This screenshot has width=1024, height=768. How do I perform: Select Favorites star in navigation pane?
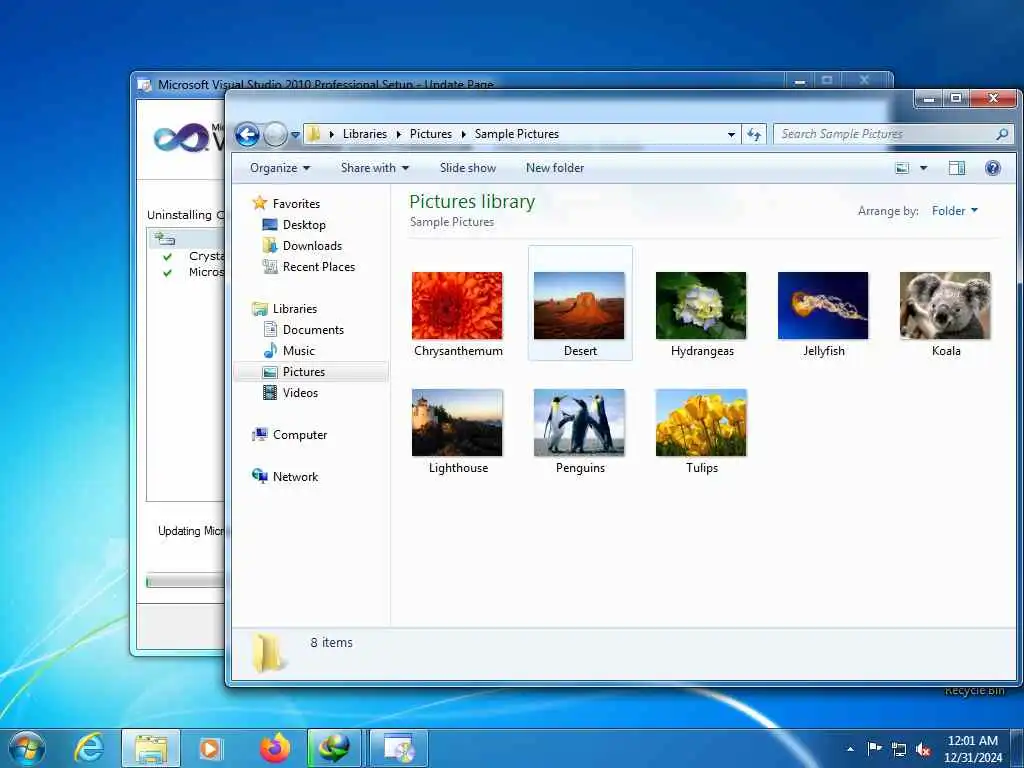click(x=259, y=203)
